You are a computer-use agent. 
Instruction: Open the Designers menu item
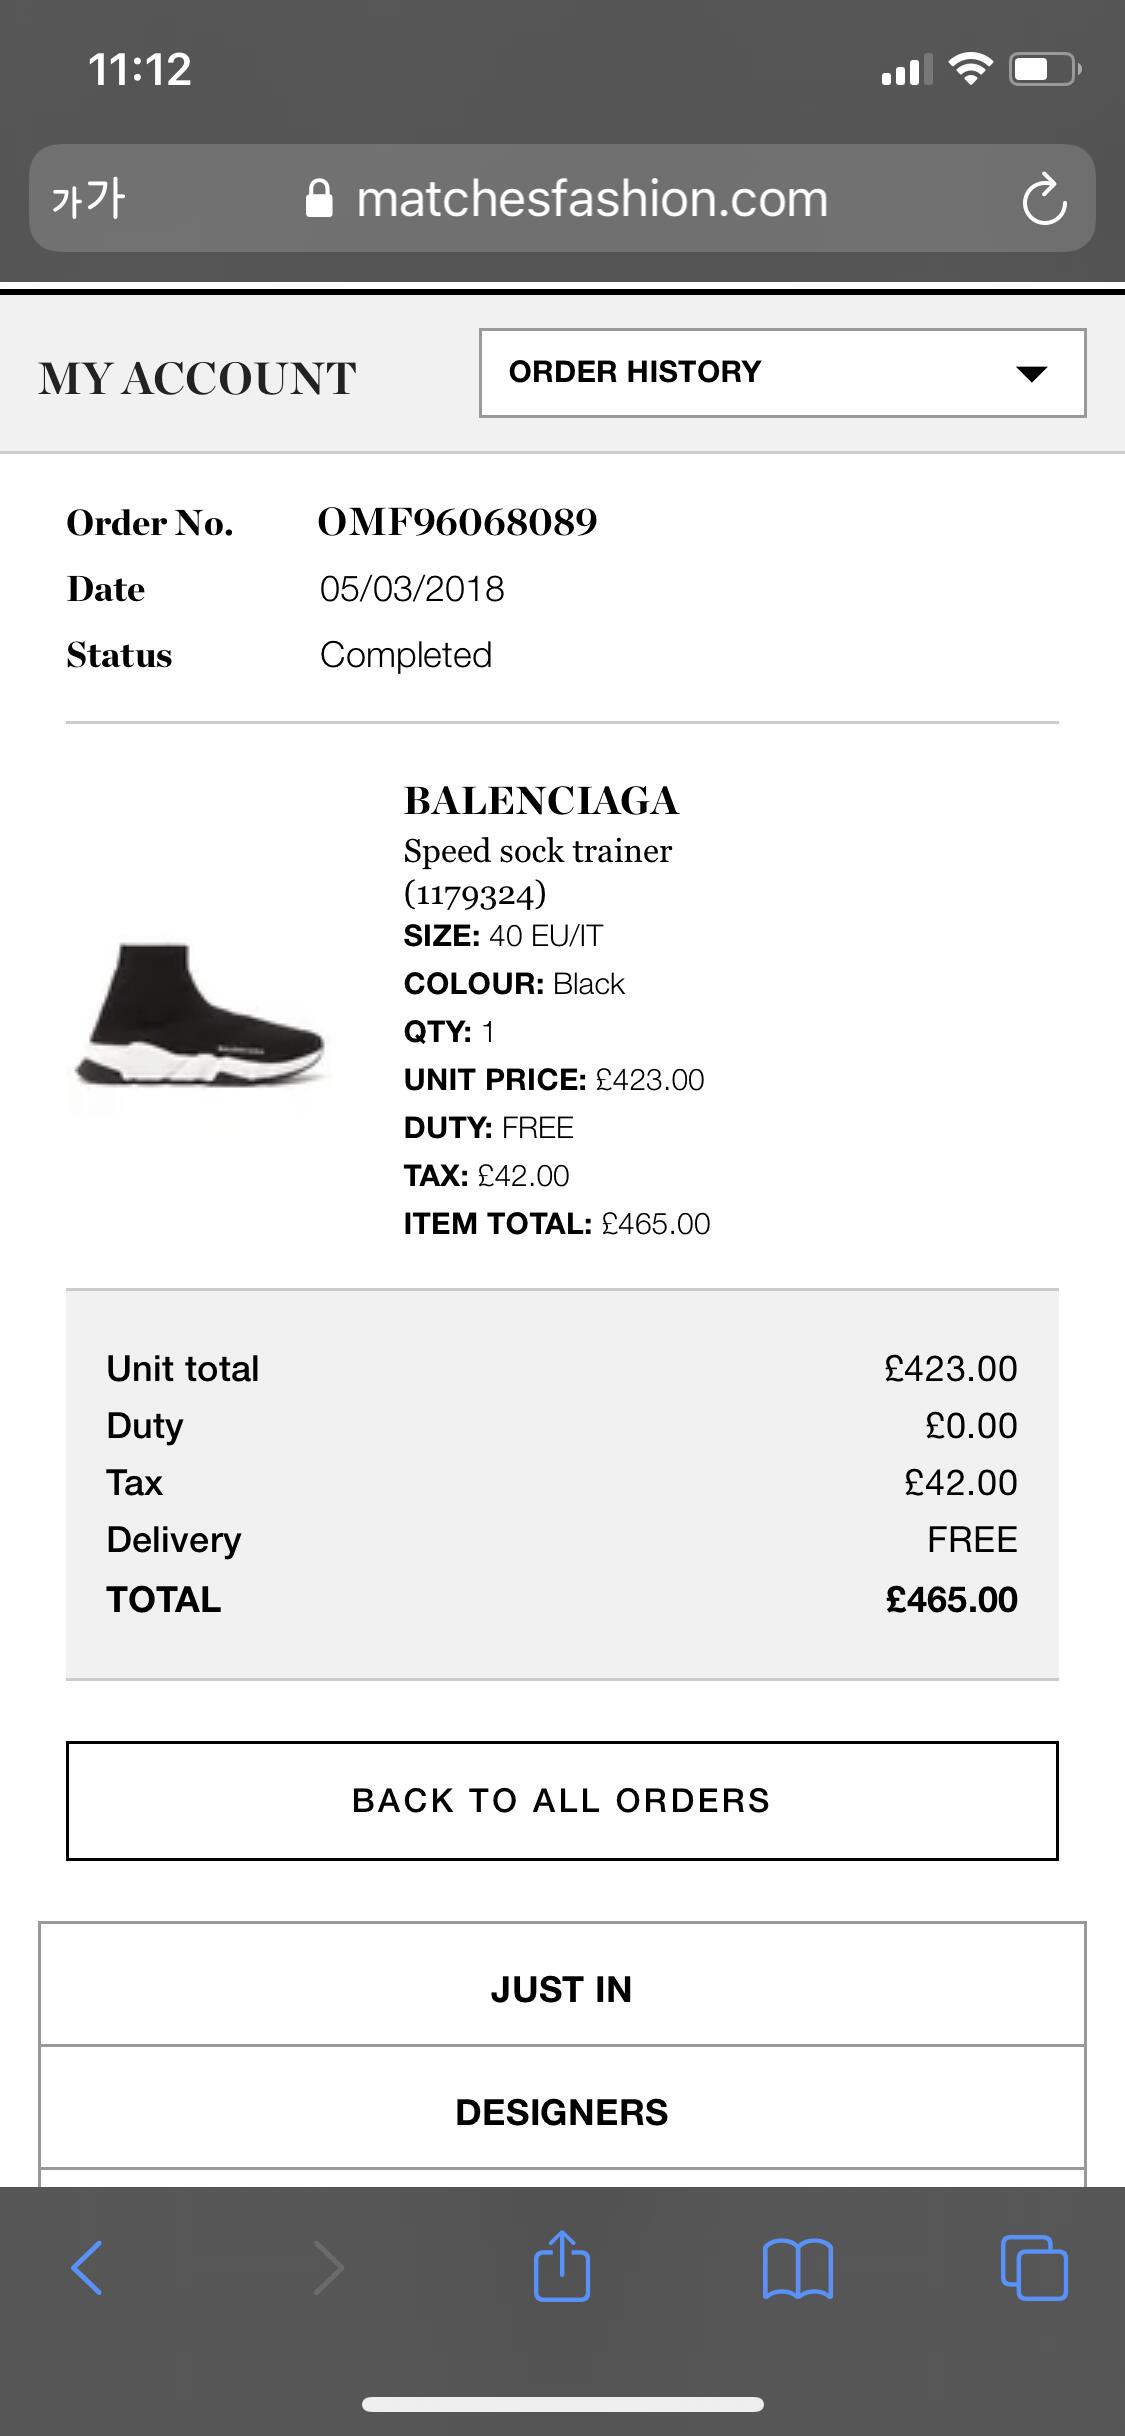tap(562, 2112)
